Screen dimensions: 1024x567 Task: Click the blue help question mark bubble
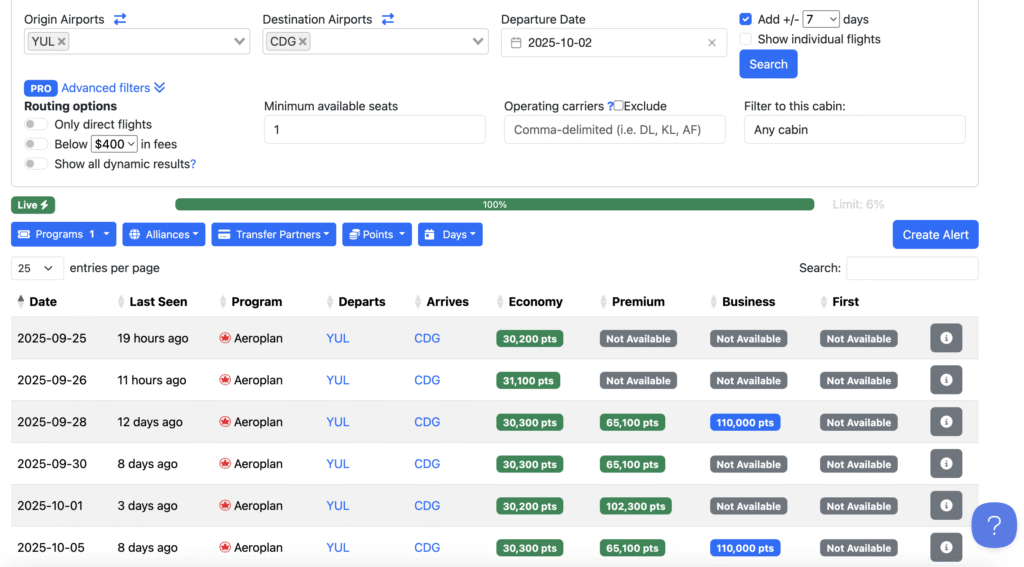[994, 526]
